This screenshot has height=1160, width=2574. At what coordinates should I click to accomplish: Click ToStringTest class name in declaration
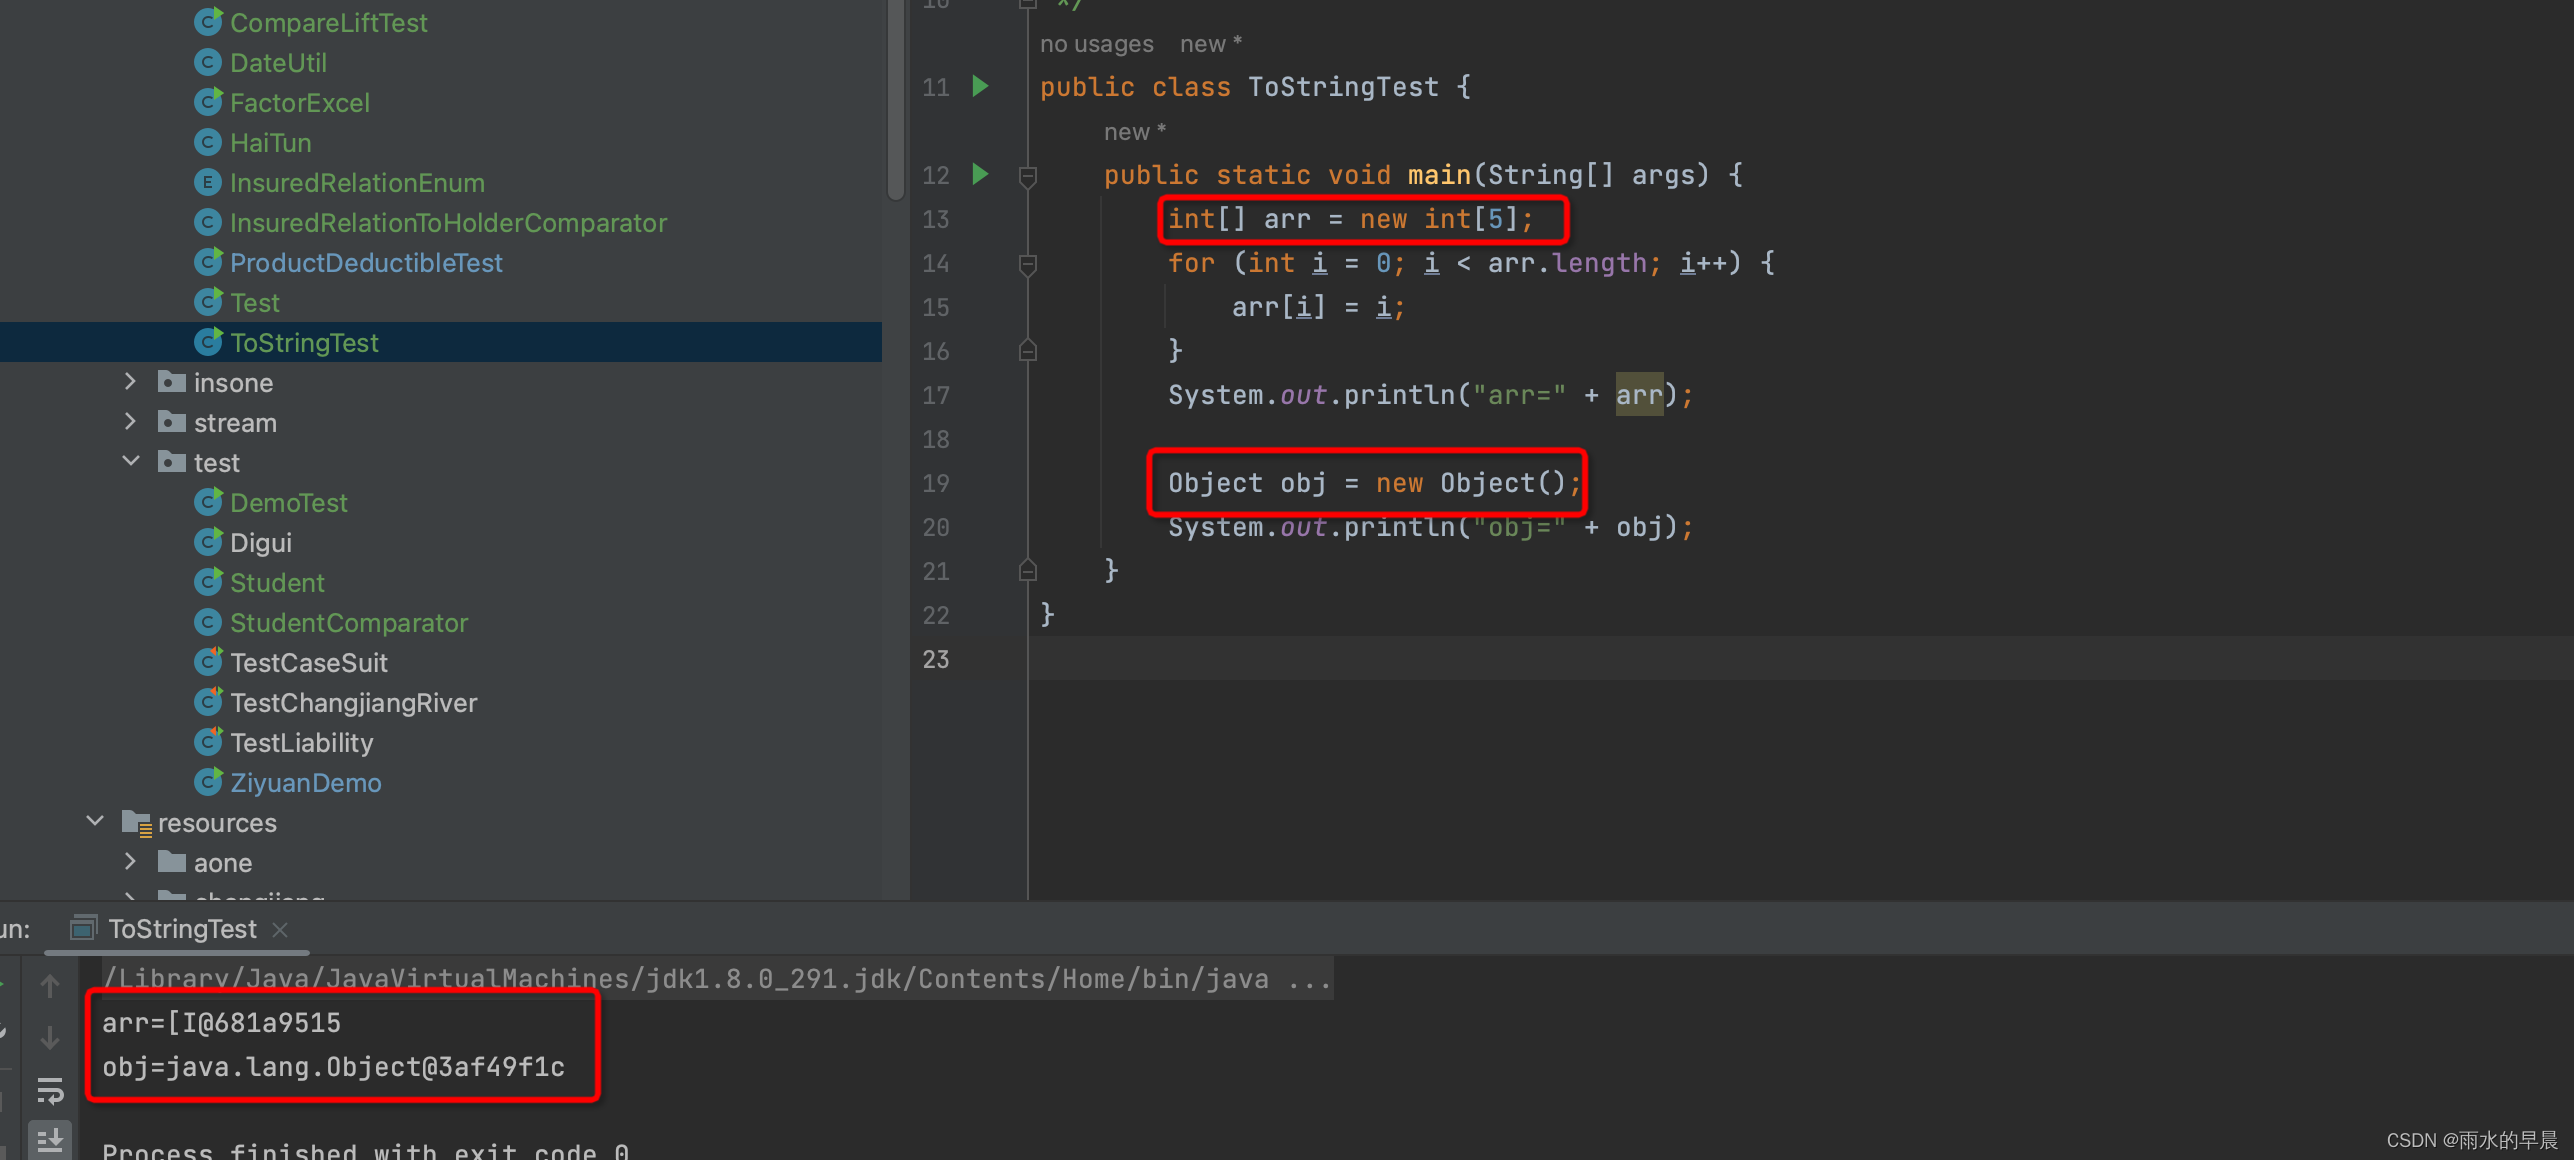(x=1343, y=87)
